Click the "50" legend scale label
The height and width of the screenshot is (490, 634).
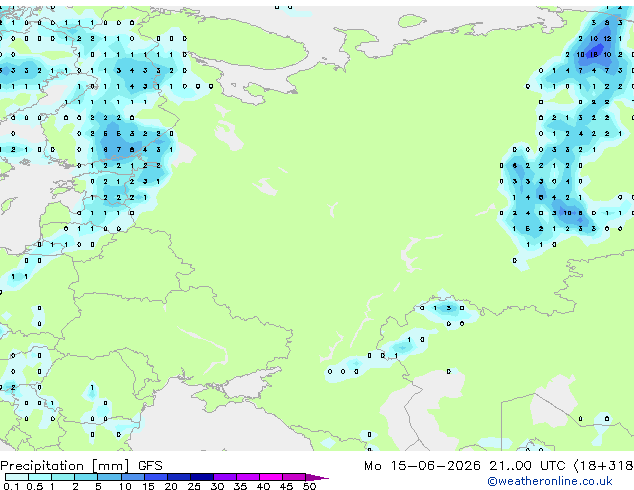coord(309,486)
